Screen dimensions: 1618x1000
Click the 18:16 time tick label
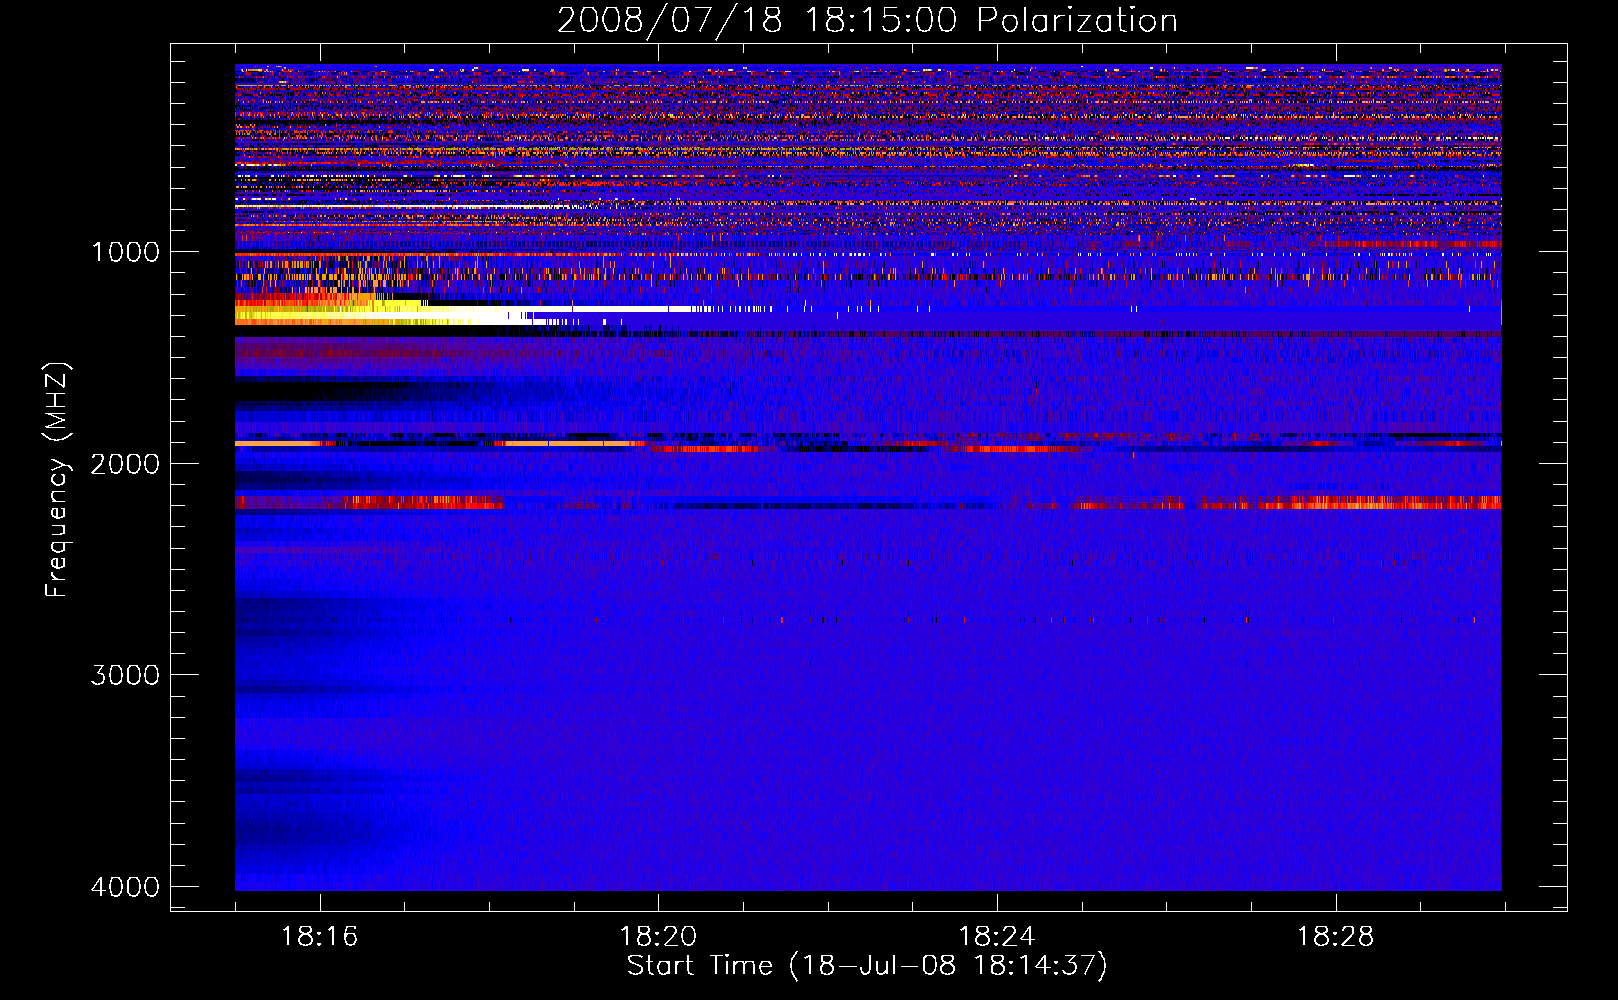pyautogui.click(x=319, y=936)
